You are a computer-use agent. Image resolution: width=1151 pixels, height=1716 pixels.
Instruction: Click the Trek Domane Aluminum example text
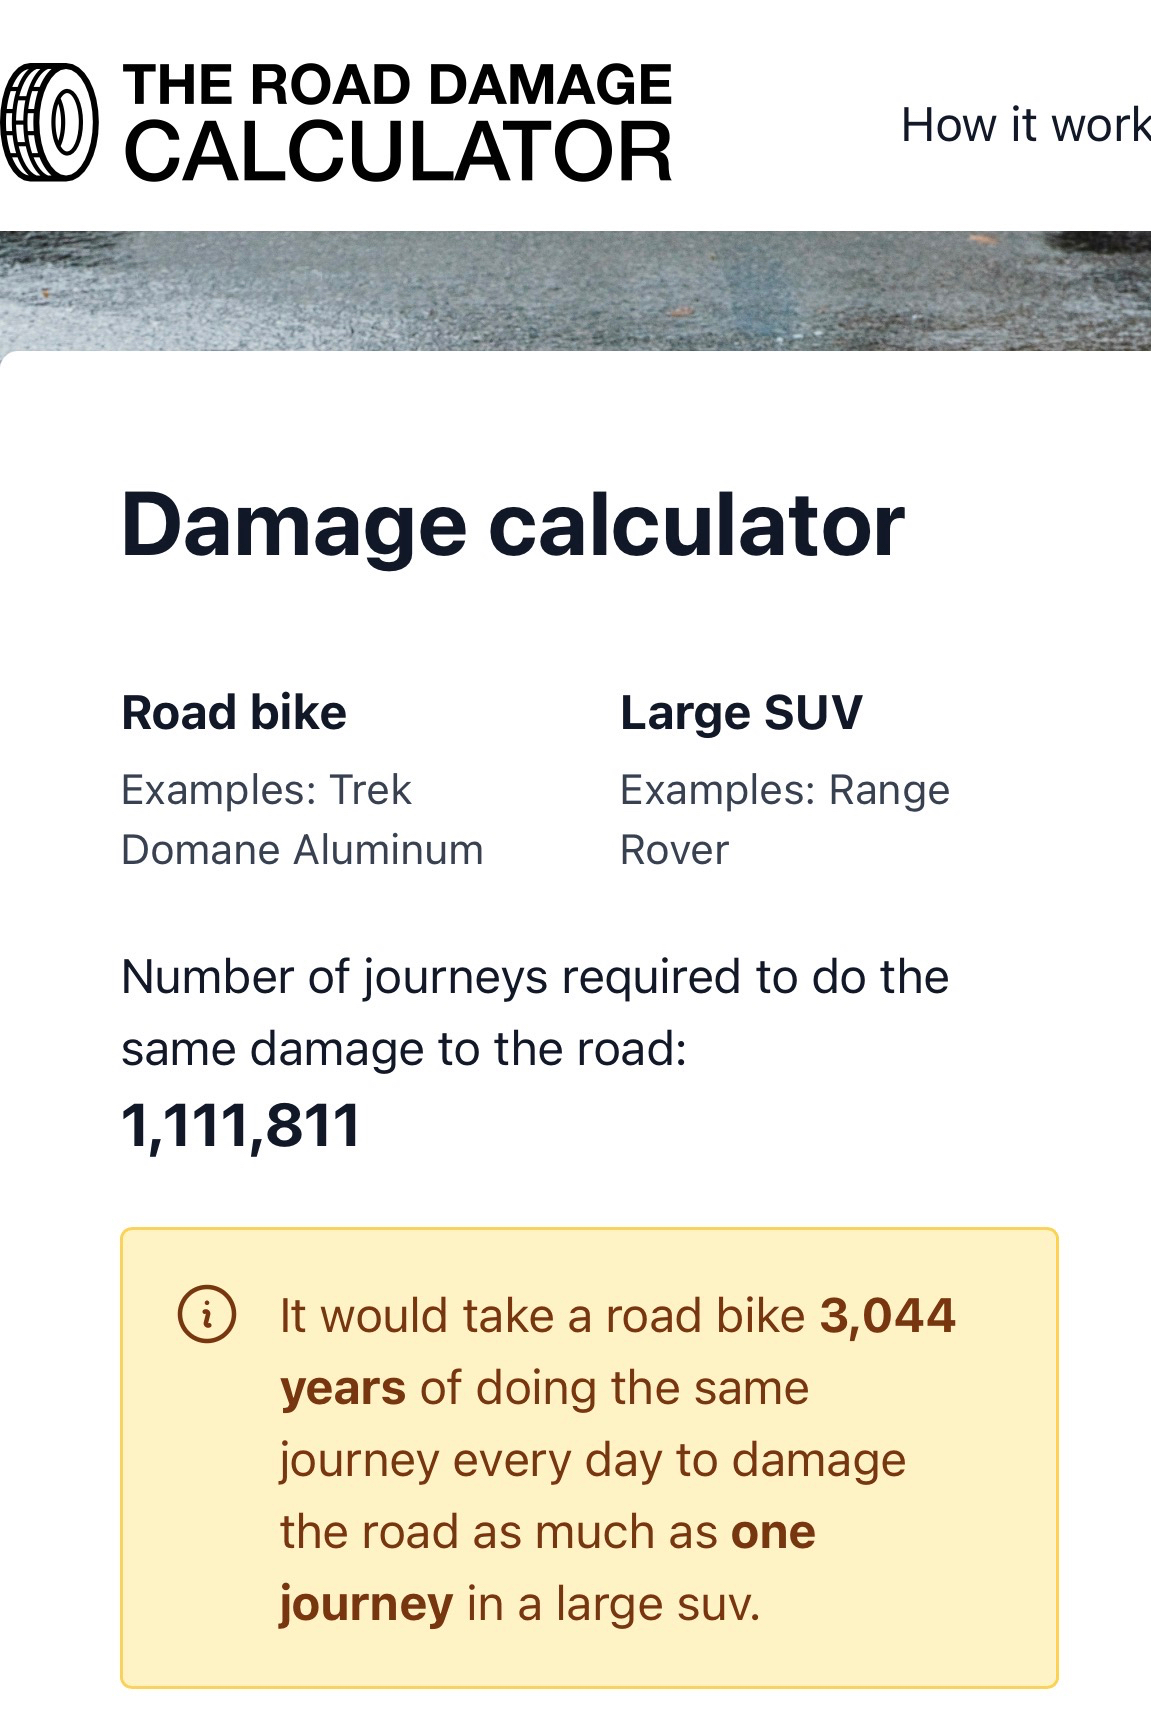pyautogui.click(x=301, y=820)
